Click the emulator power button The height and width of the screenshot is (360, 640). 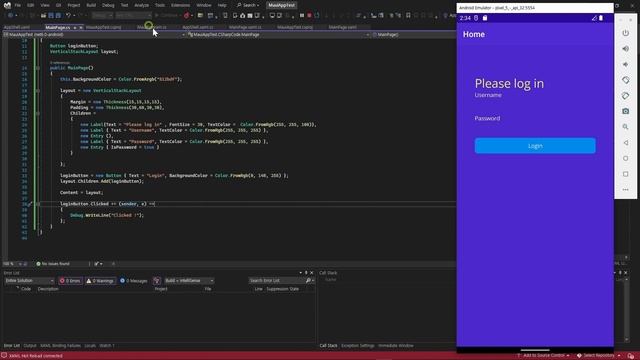click(625, 33)
